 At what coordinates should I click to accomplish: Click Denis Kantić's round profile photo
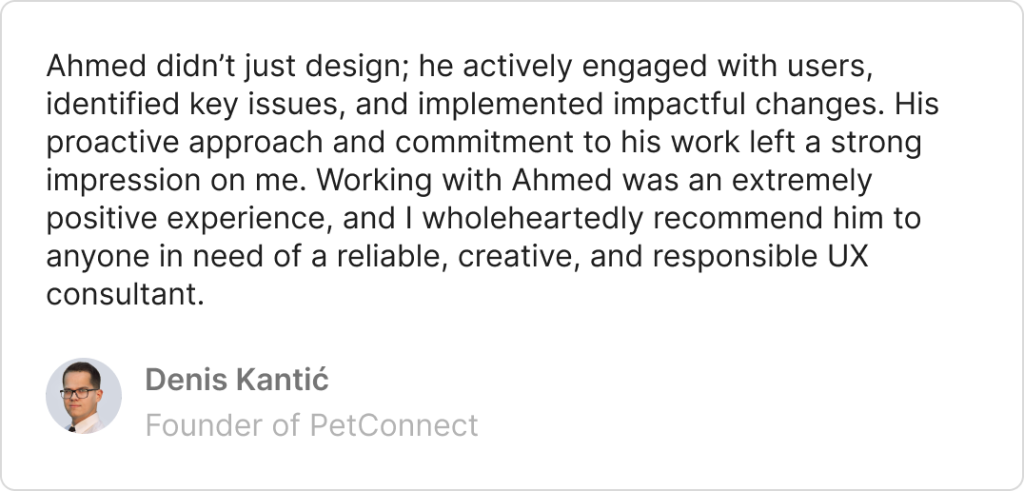84,396
